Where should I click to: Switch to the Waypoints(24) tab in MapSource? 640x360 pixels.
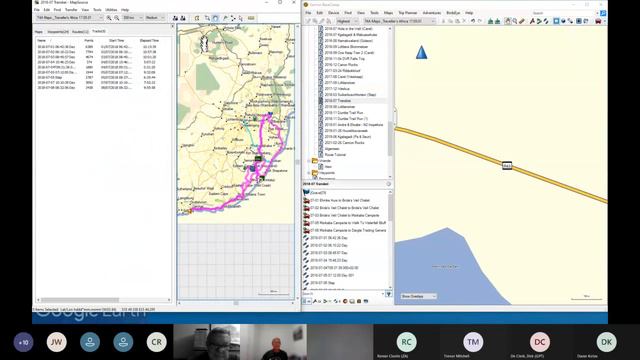58,31
